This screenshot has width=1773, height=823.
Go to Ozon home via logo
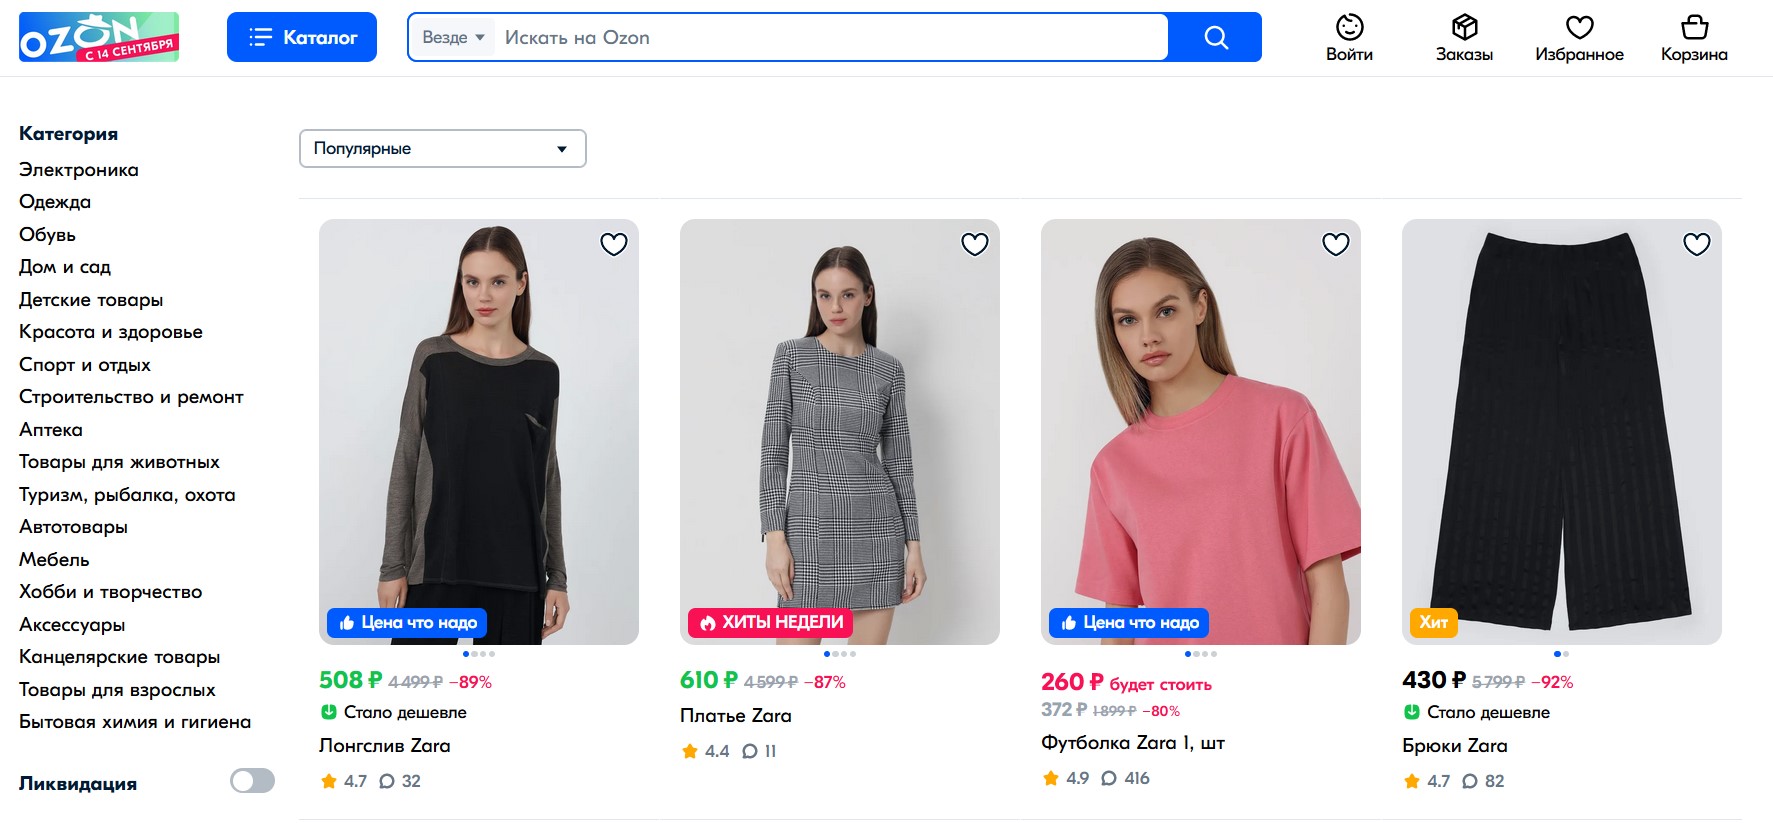click(x=99, y=37)
